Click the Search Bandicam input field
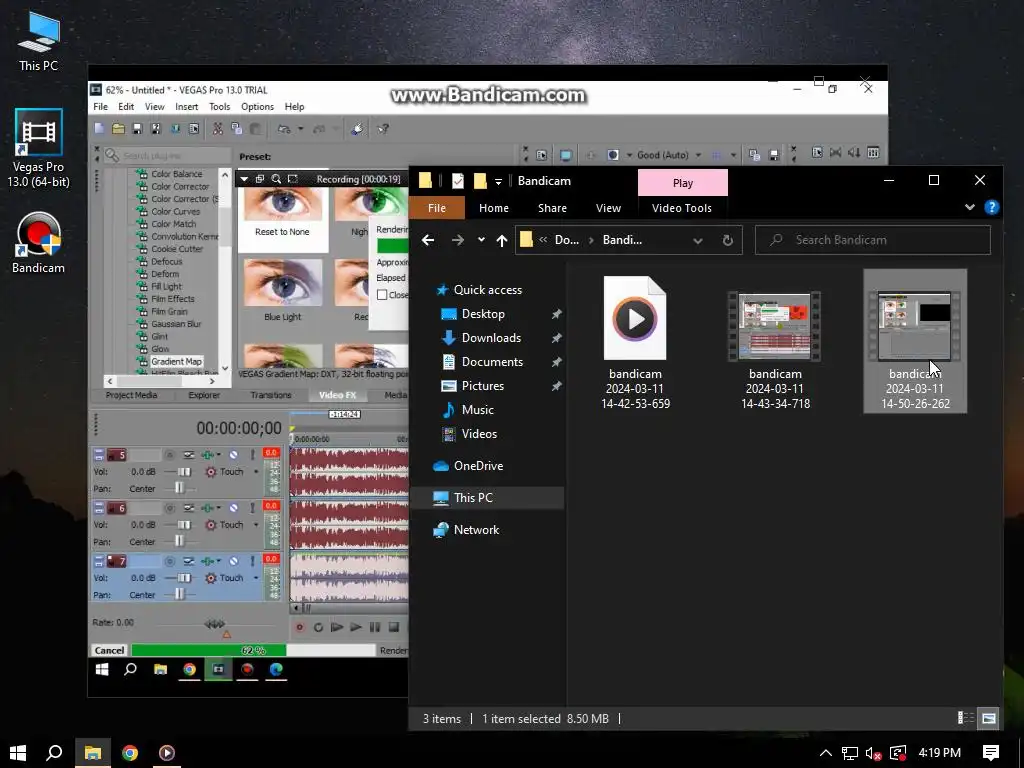 [x=872, y=240]
